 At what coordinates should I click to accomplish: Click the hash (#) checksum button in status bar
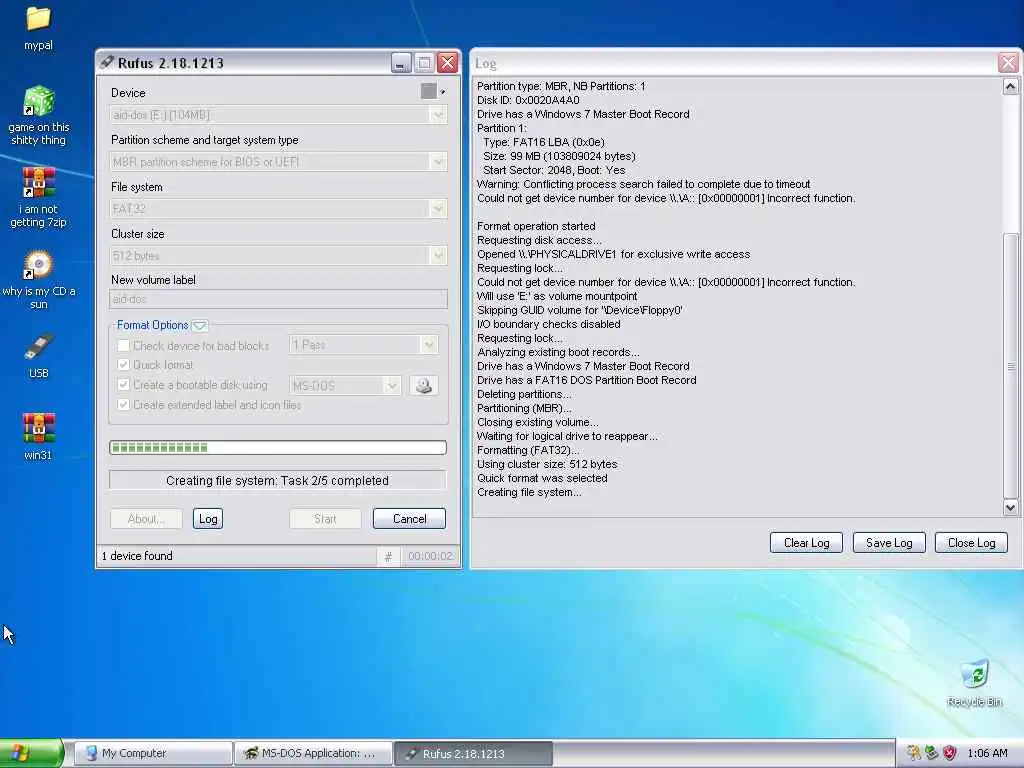388,556
